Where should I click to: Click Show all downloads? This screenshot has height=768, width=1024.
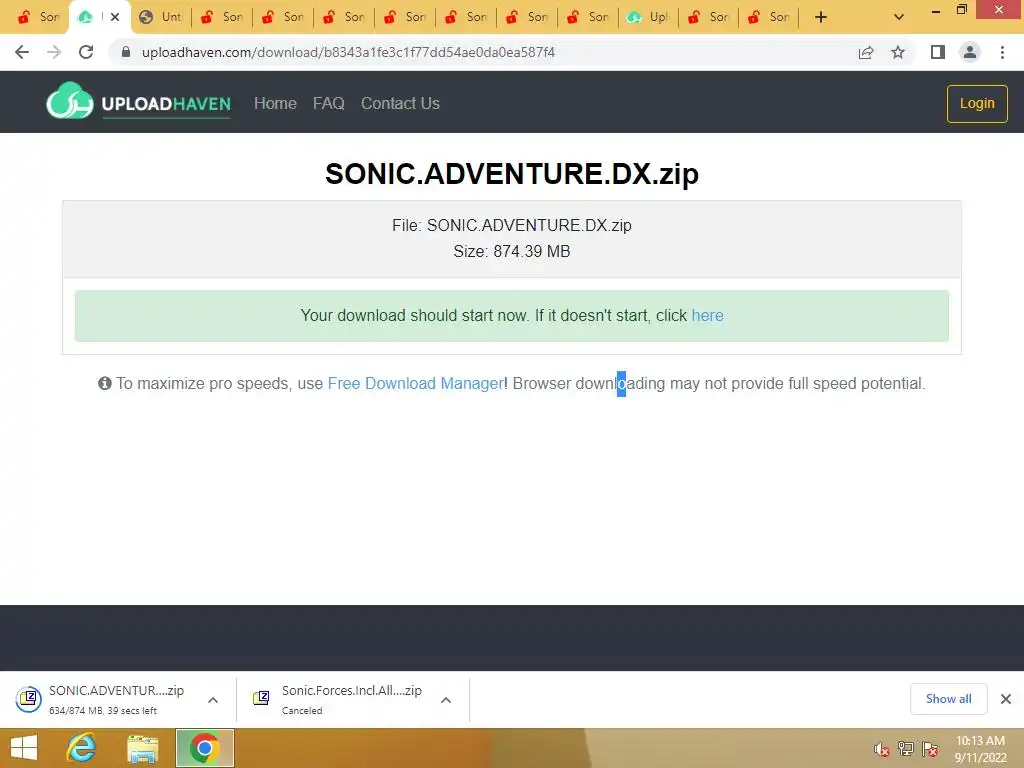[948, 699]
